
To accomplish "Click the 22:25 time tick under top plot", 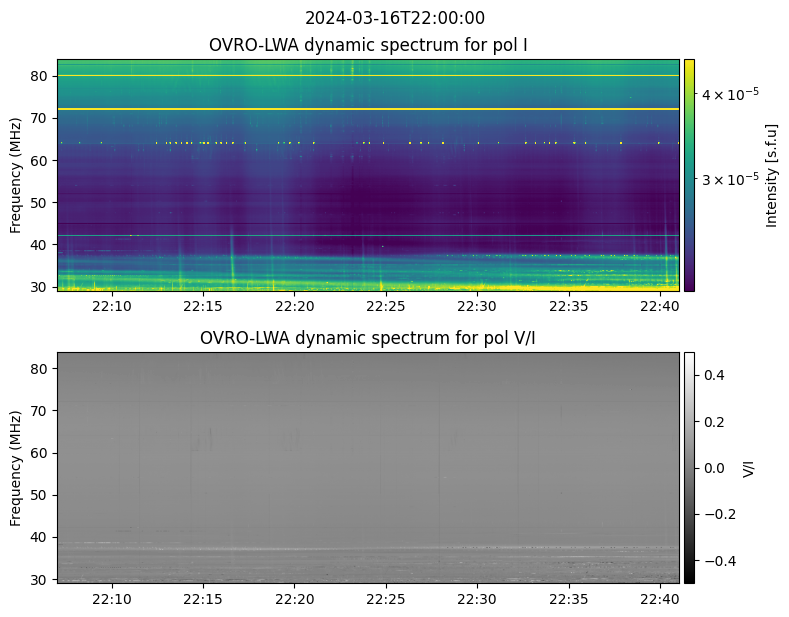I will point(385,306).
